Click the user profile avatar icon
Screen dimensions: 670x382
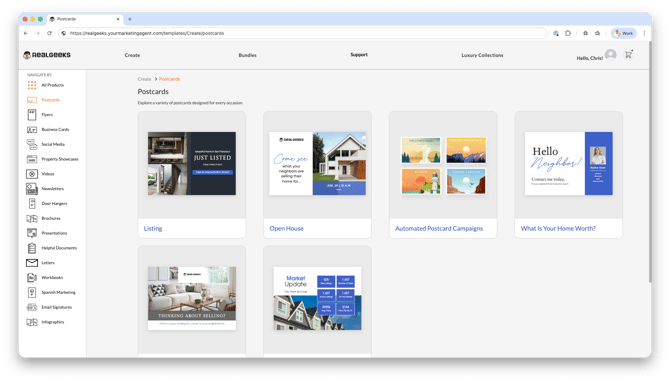click(611, 55)
